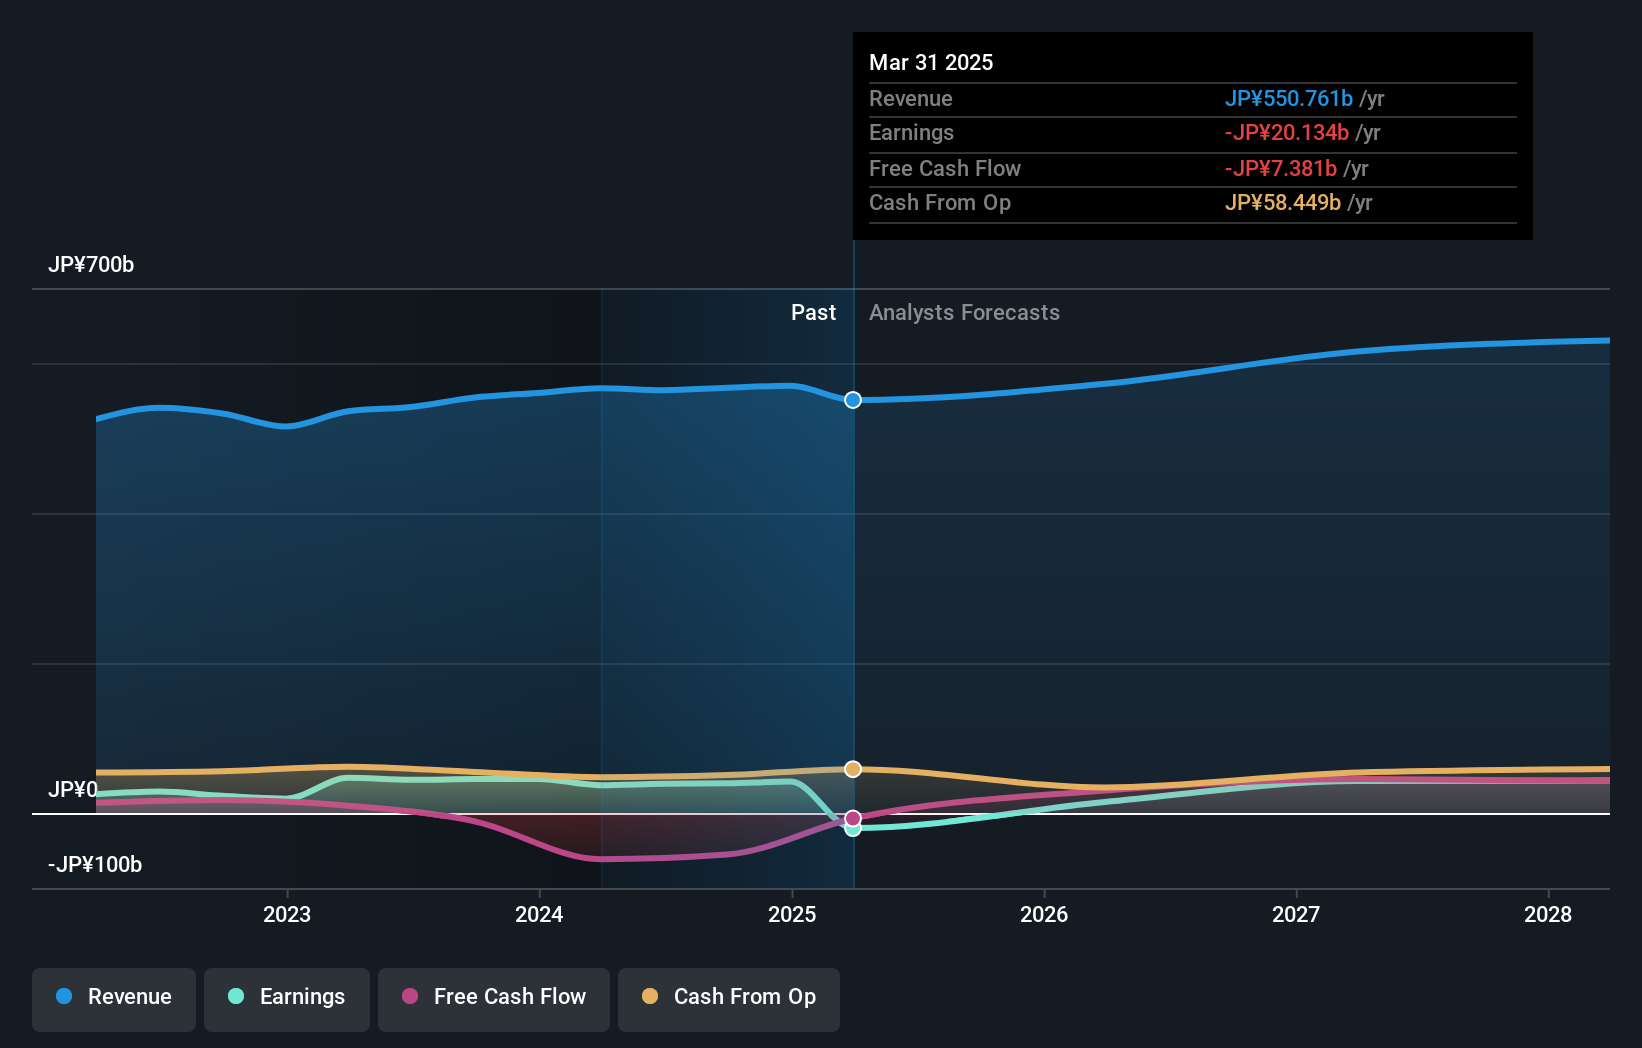
Task: Toggle the Earnings series legend button
Action: [x=287, y=999]
